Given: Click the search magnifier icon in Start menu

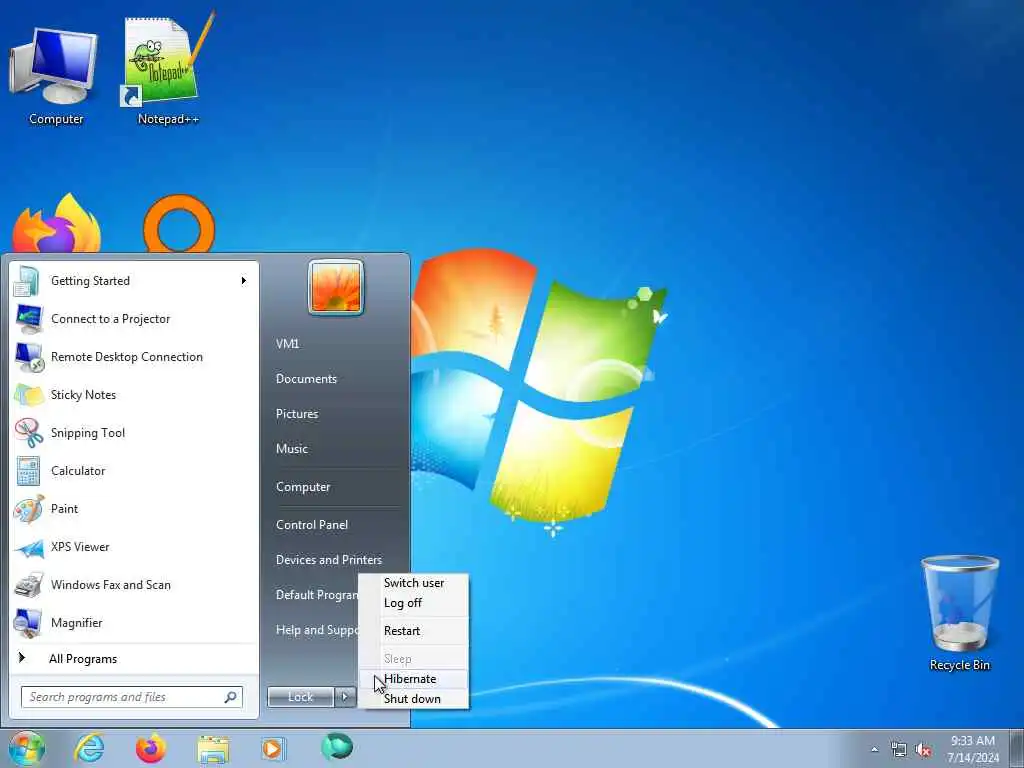Looking at the screenshot, I should click(230, 697).
